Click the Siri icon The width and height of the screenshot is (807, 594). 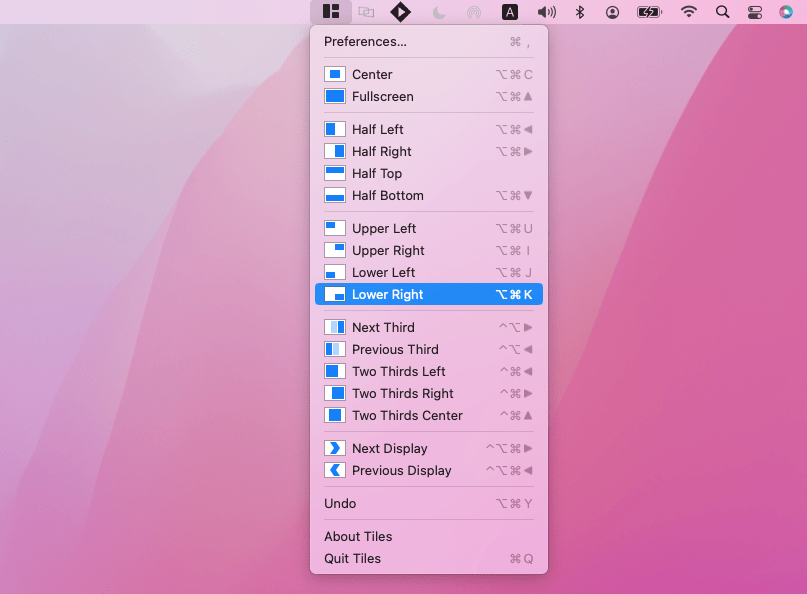pos(786,12)
